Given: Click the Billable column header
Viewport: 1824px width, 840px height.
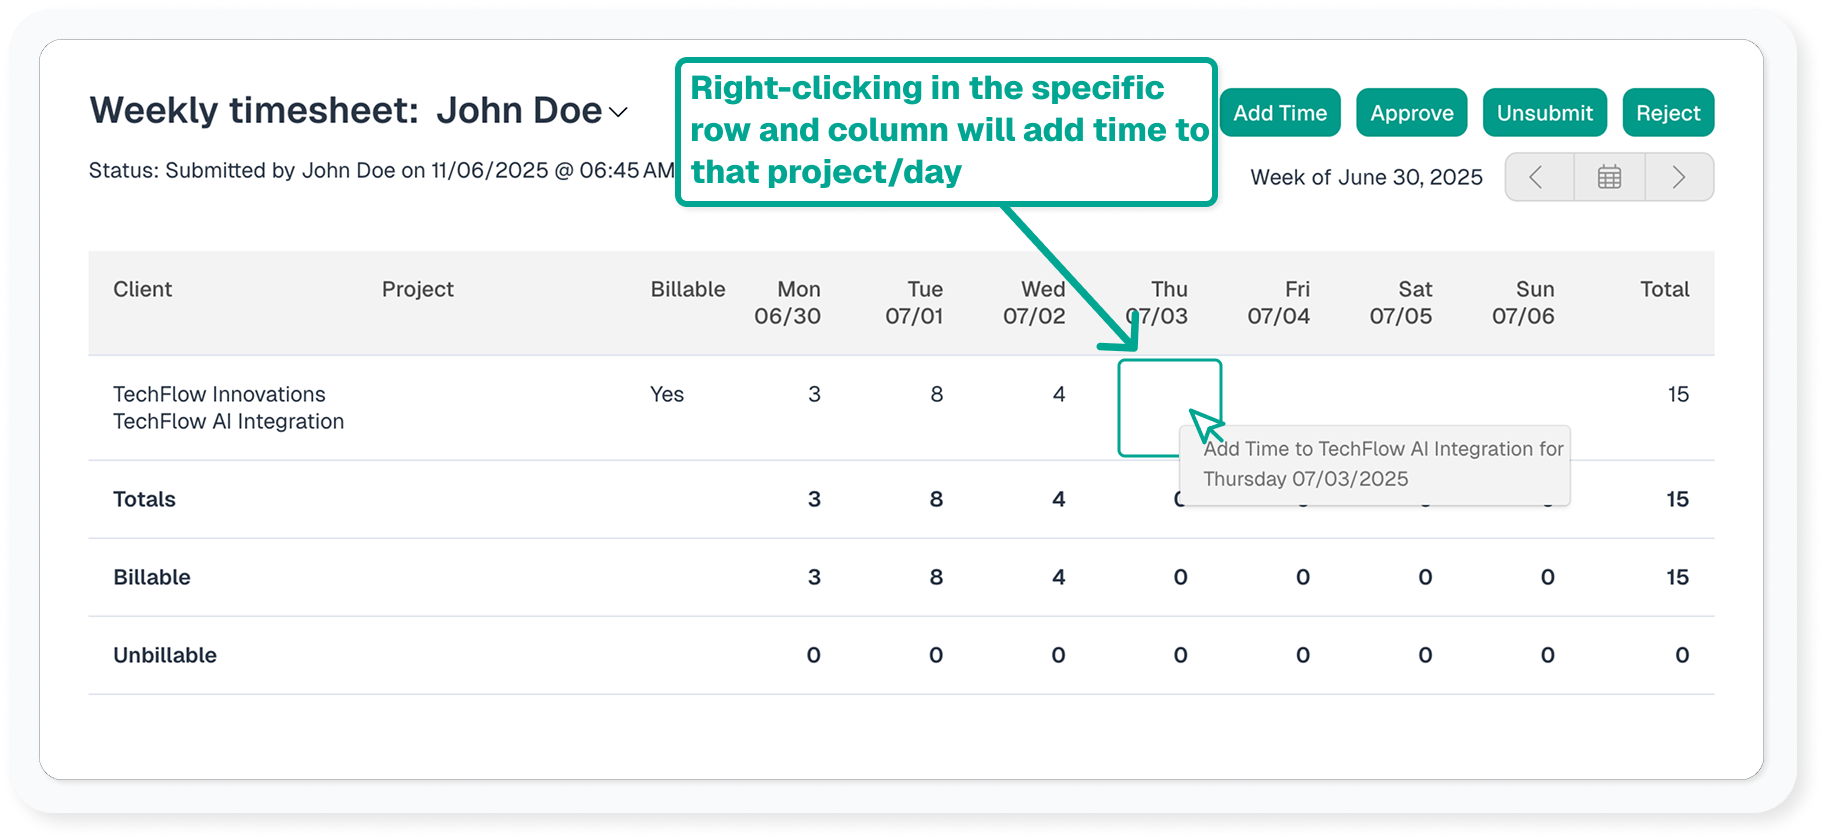Looking at the screenshot, I should point(687,289).
